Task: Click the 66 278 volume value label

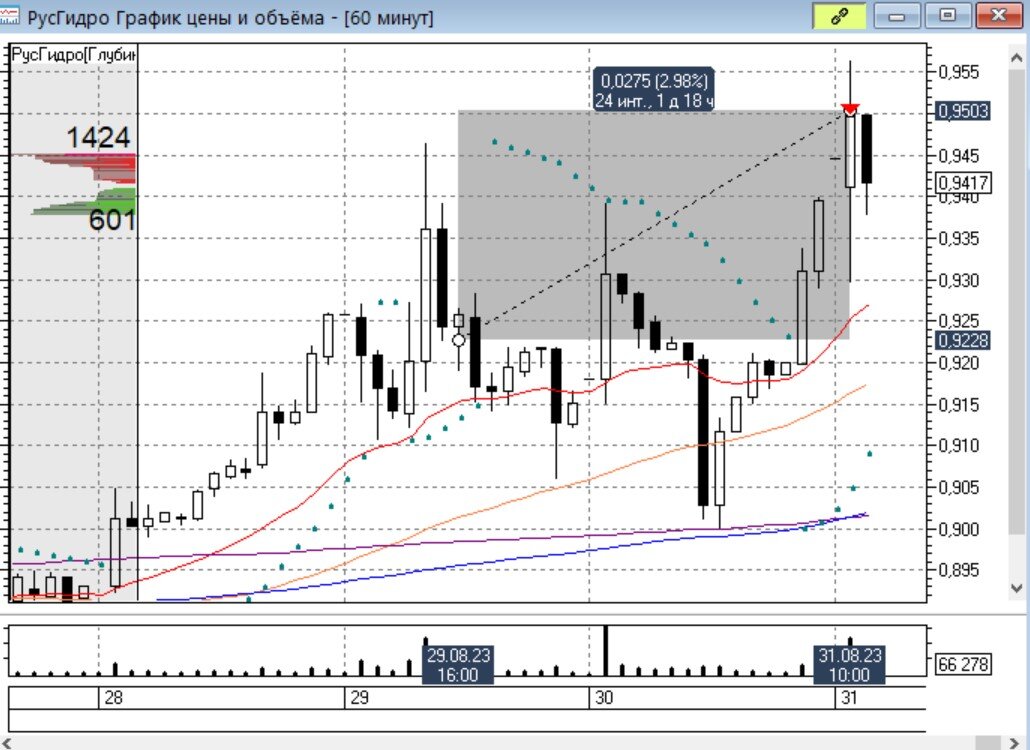Action: pyautogui.click(x=963, y=664)
